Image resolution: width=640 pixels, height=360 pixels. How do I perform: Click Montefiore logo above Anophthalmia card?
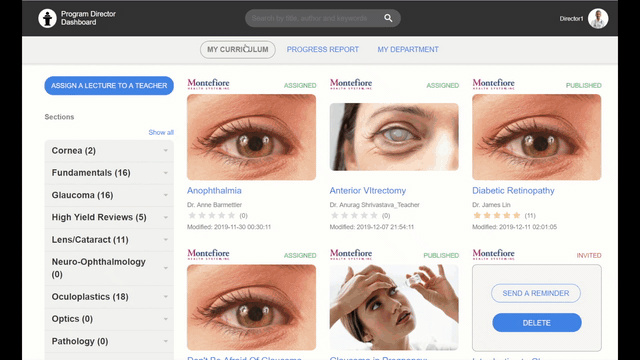tap(208, 84)
